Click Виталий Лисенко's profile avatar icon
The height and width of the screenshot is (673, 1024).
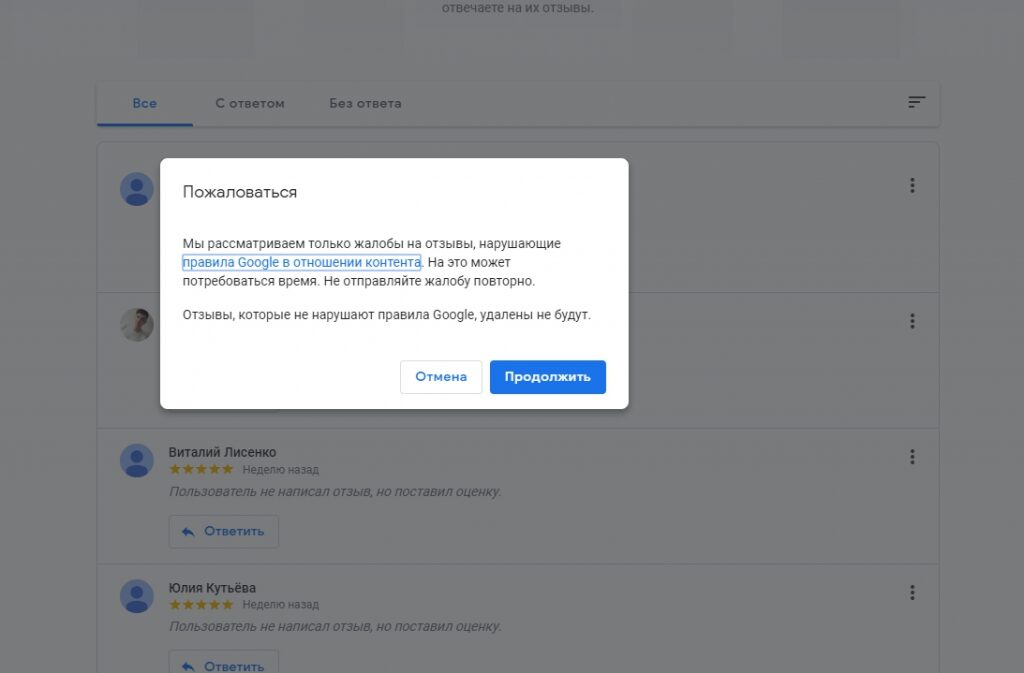[137, 461]
